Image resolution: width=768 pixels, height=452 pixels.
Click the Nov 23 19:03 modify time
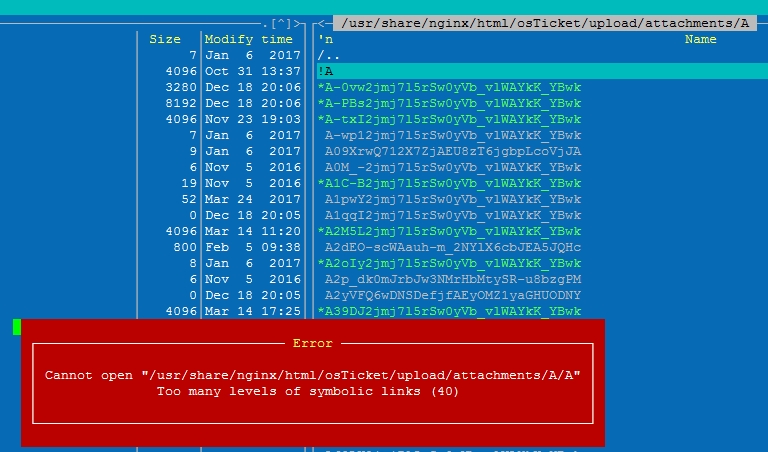[x=253, y=119]
